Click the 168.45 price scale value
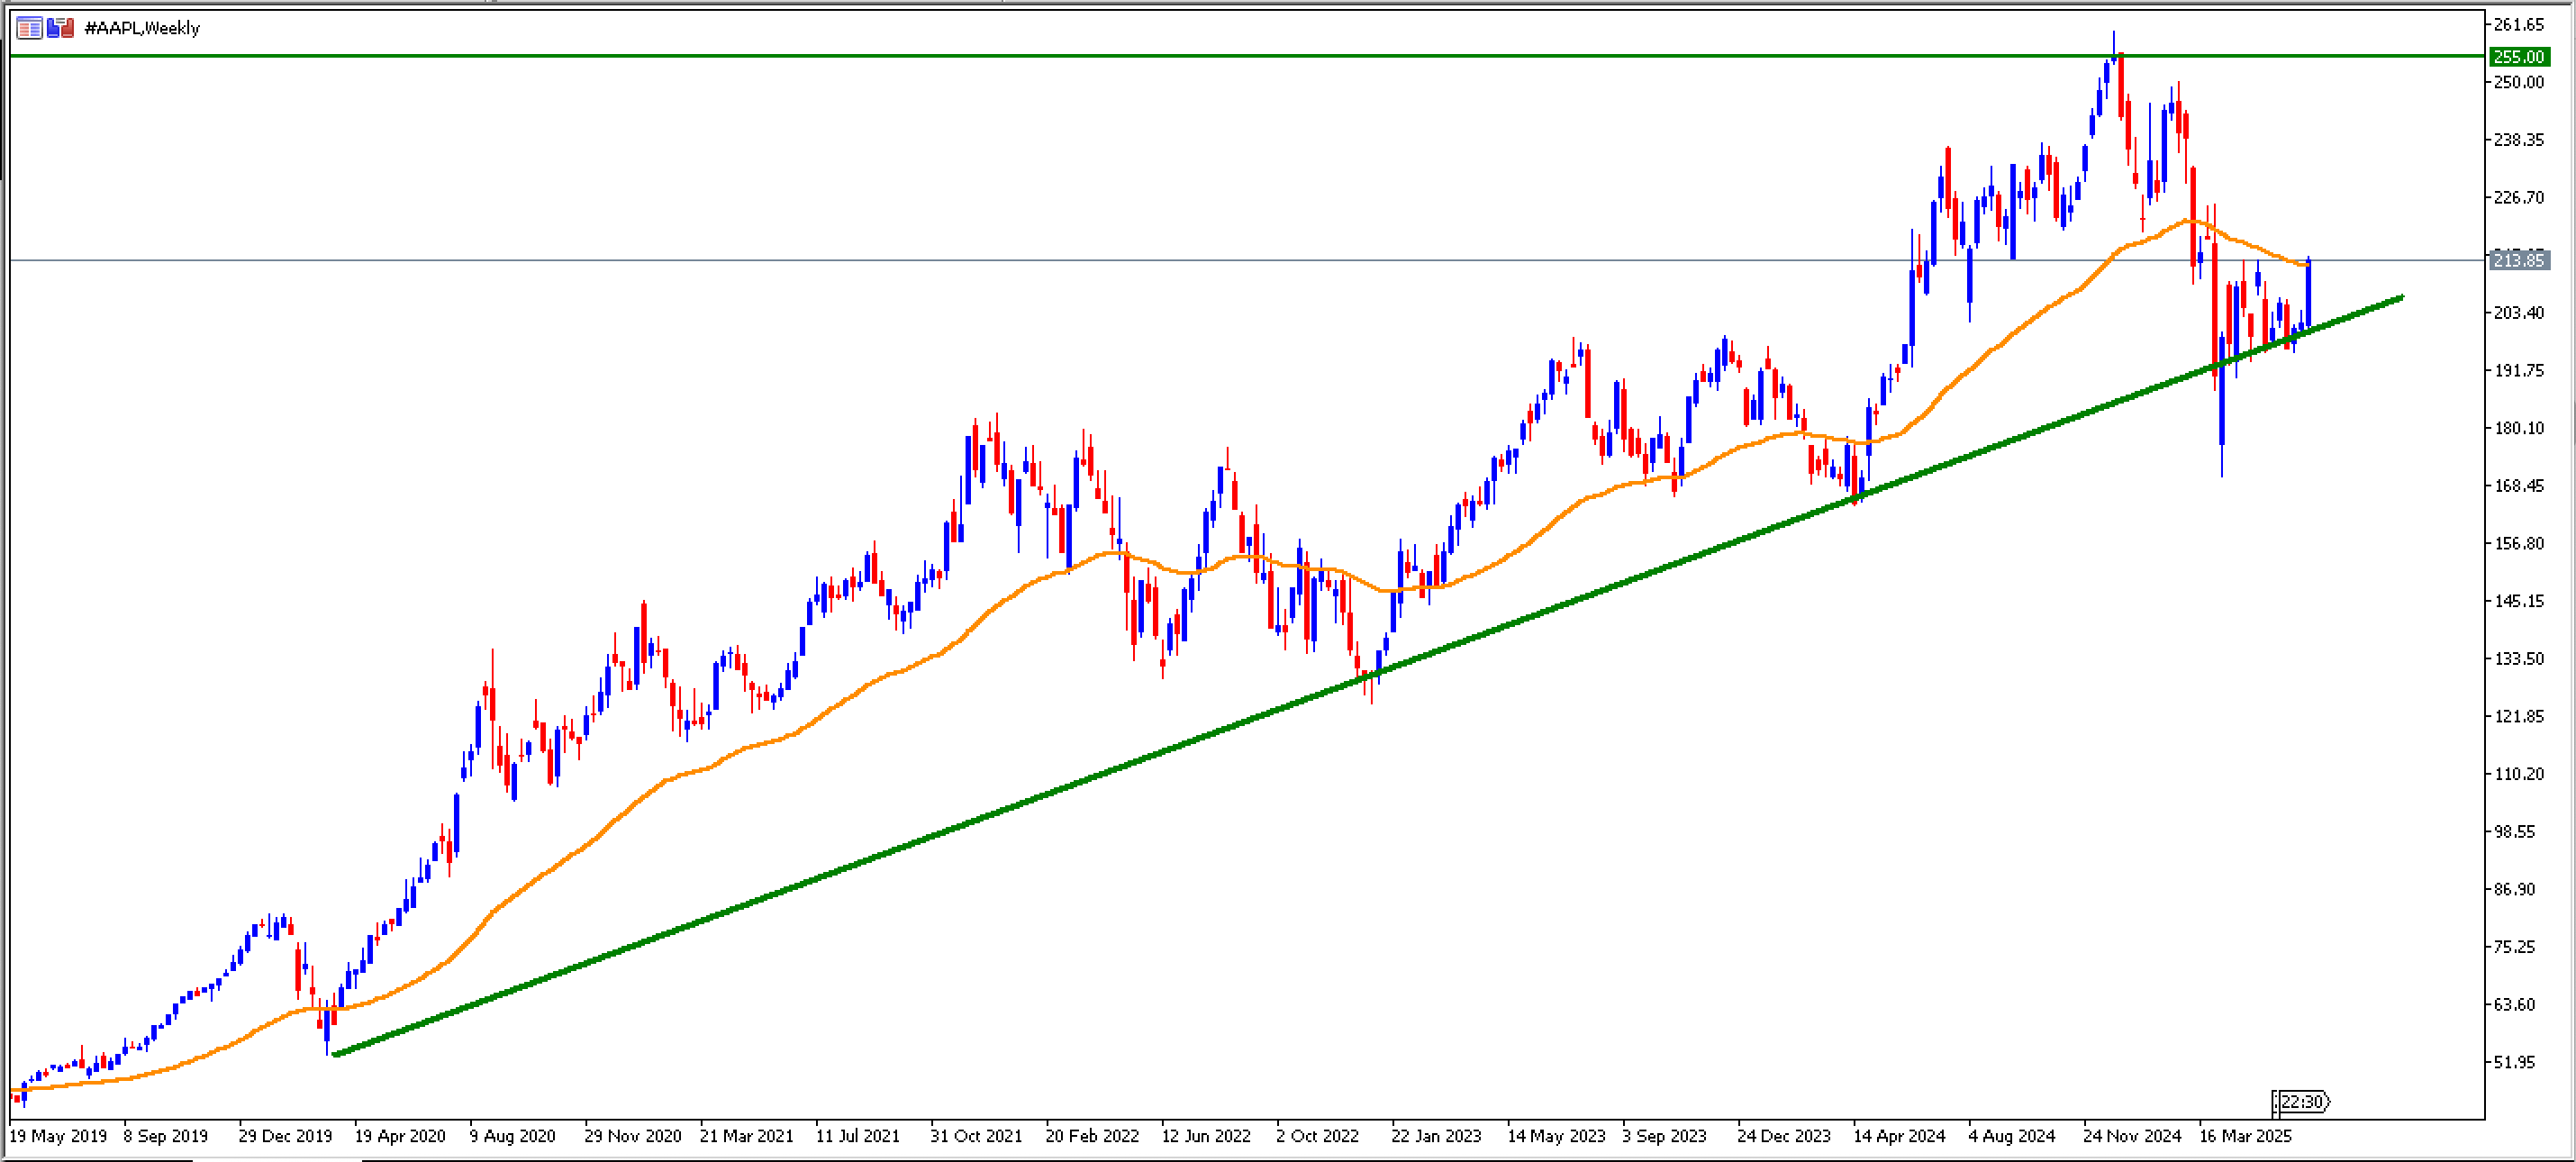The image size is (2576, 1162). 2518,486
